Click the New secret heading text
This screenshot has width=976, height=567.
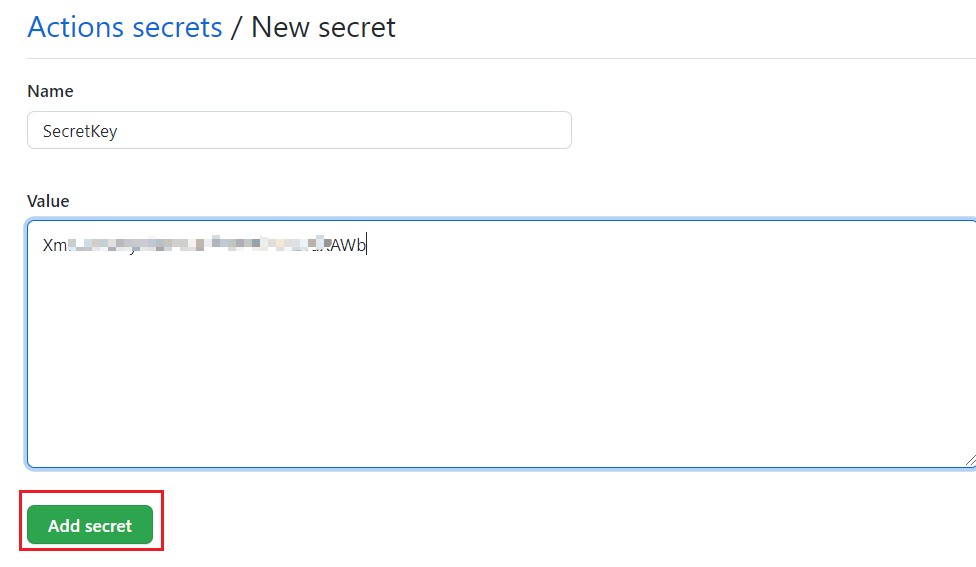coord(323,27)
